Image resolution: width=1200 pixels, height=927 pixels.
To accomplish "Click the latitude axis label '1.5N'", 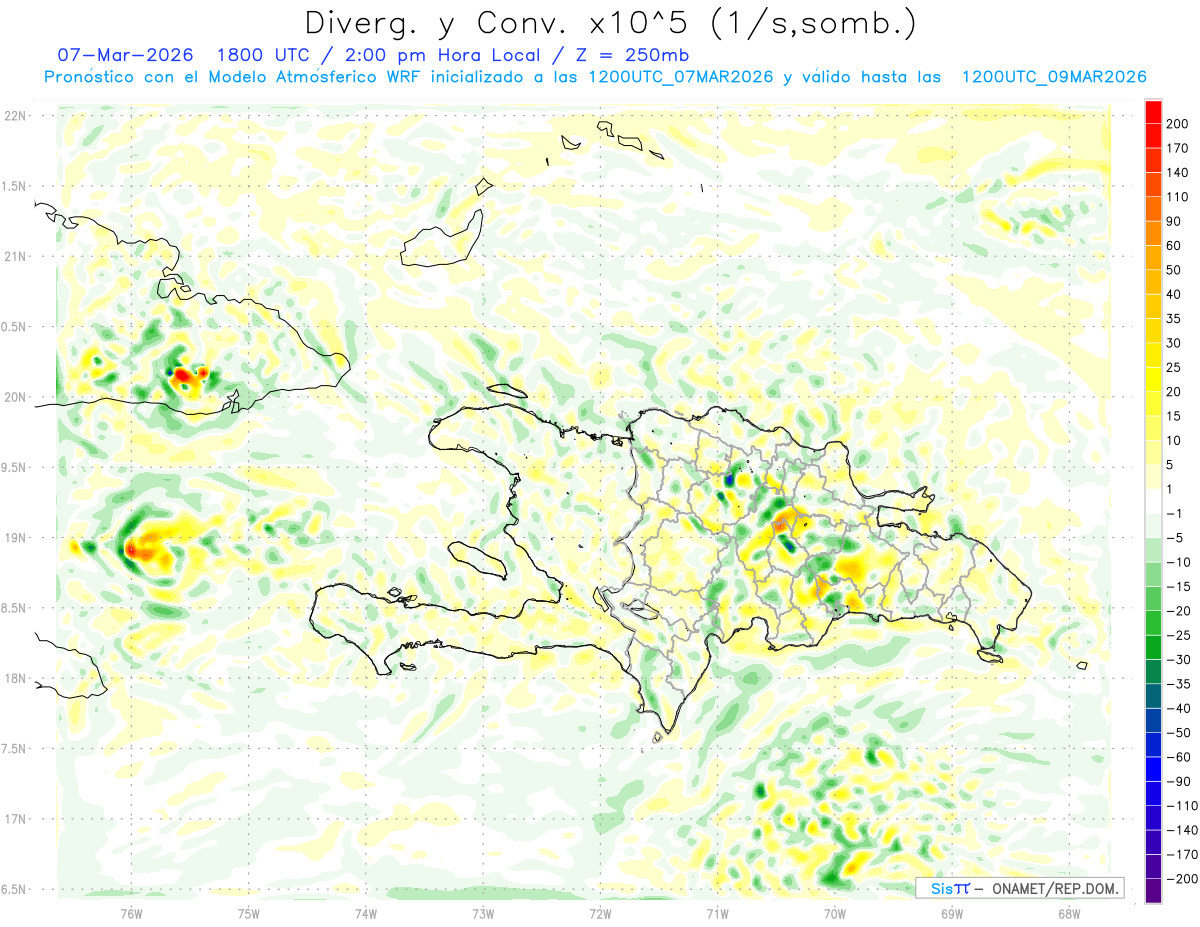I will click(x=15, y=186).
